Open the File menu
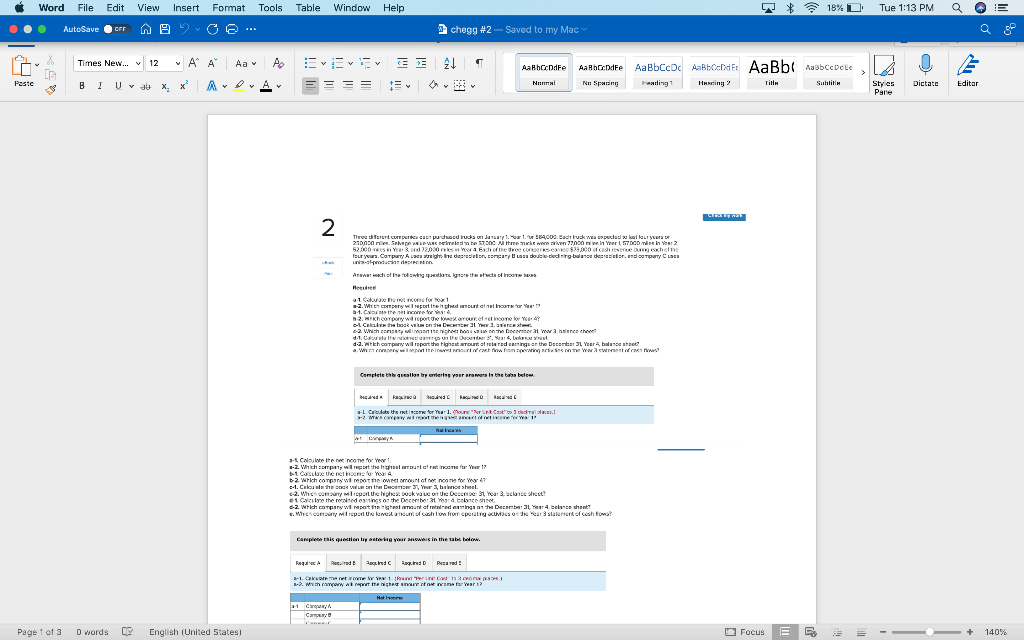The width and height of the screenshot is (1024, 640). 85,8
